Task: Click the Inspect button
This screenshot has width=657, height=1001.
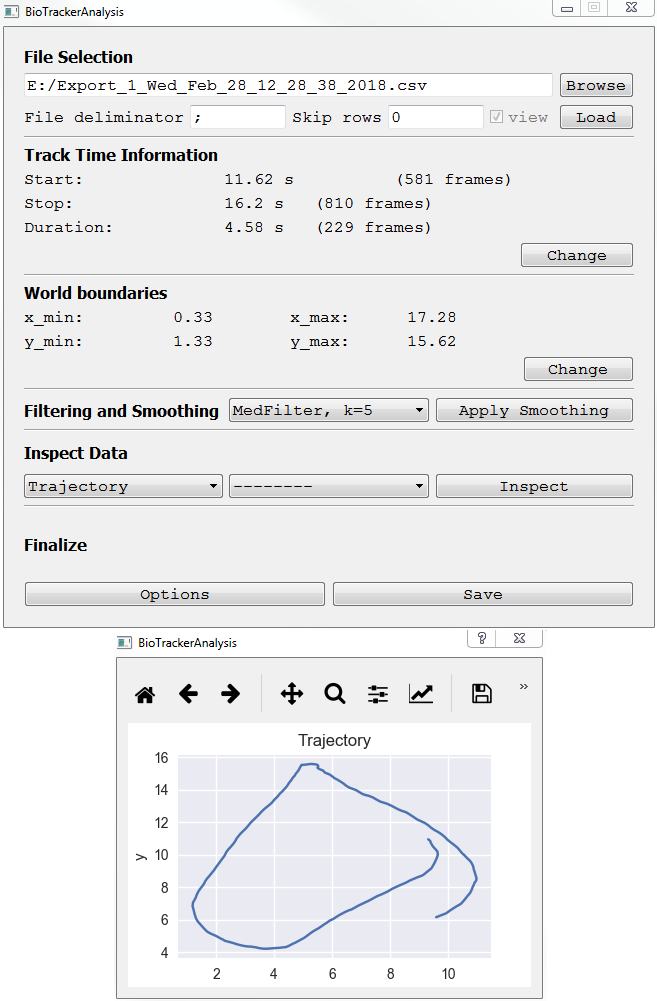Action: pos(534,486)
